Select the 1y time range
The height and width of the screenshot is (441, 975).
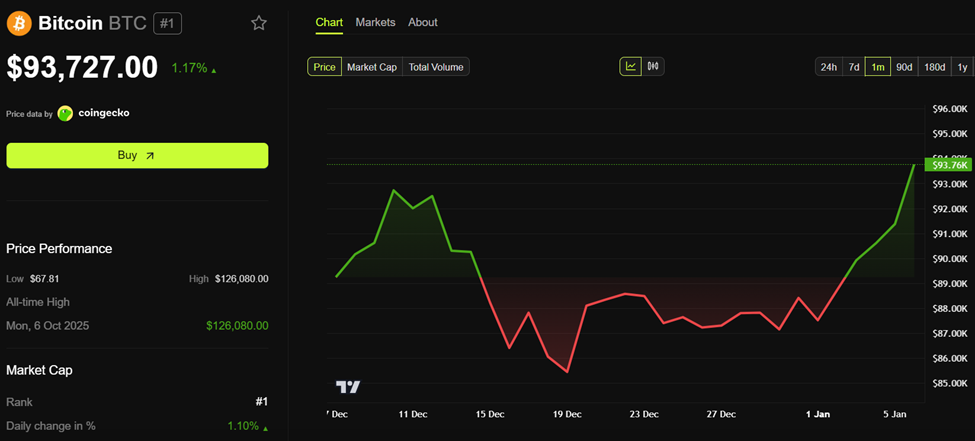[x=962, y=67]
